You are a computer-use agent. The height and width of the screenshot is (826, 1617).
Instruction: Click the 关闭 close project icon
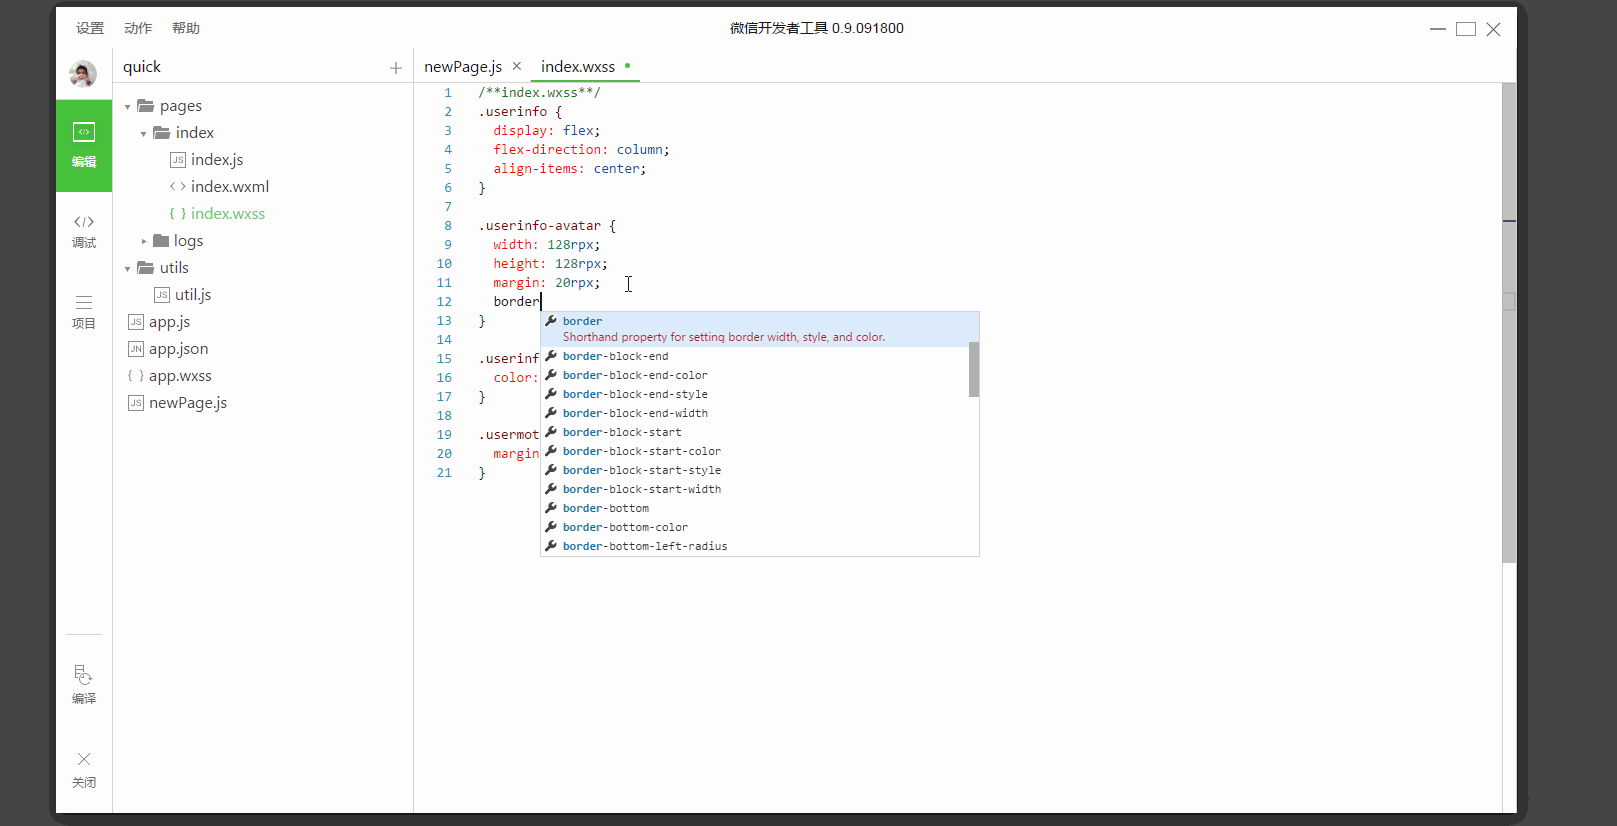pos(84,768)
